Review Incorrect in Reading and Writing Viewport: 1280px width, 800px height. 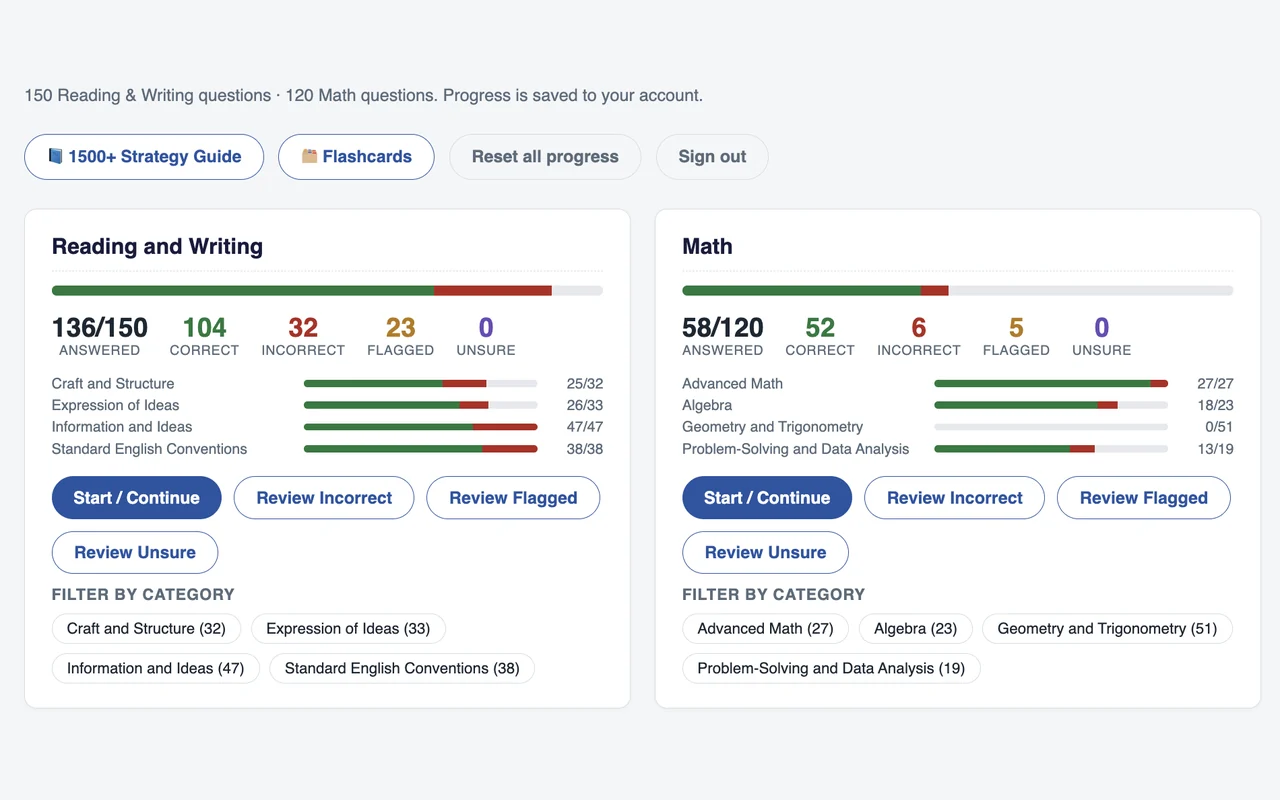pyautogui.click(x=324, y=498)
